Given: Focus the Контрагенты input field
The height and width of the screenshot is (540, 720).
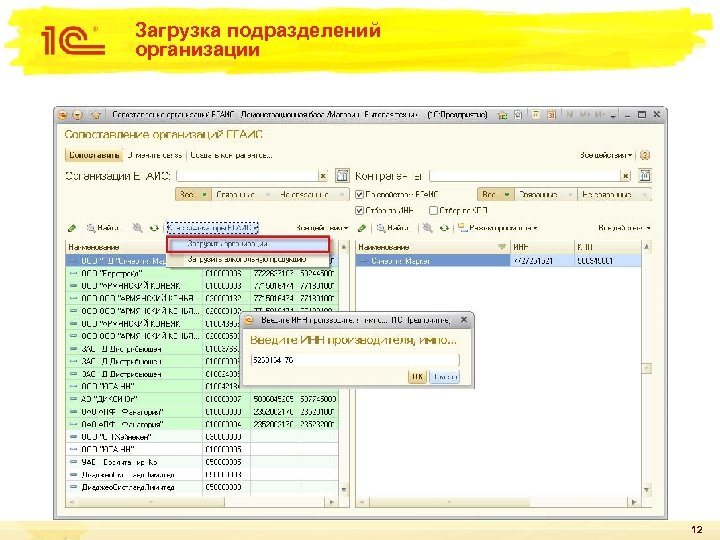Looking at the screenshot, I should 525,176.
